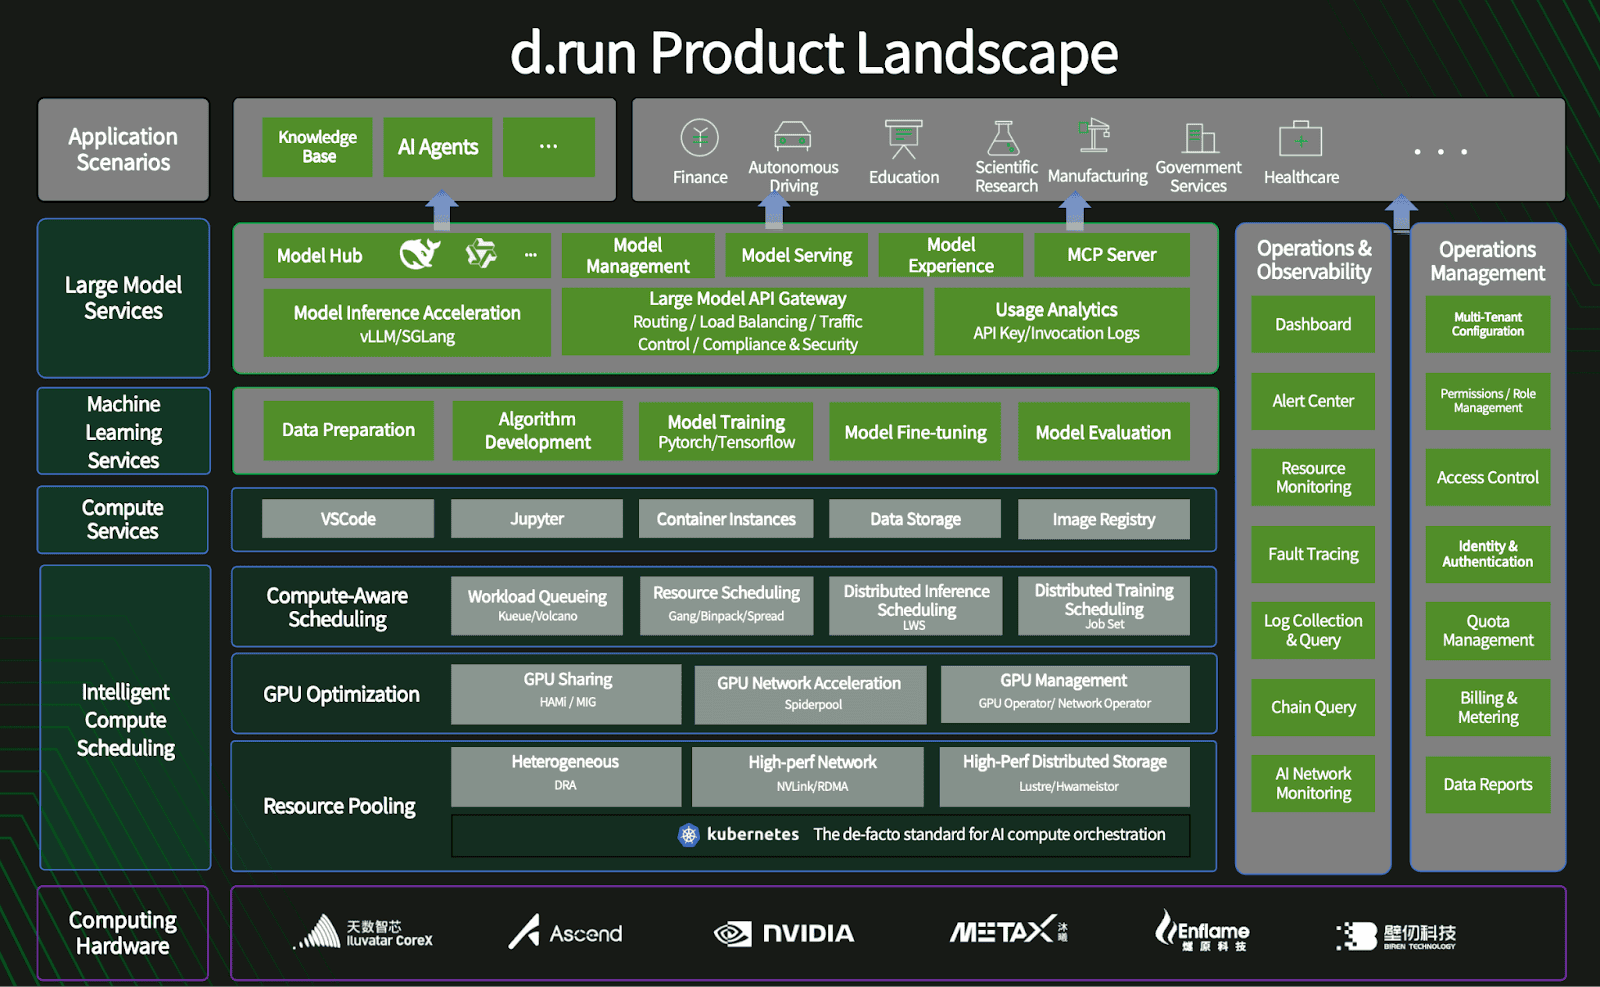1600x987 pixels.
Task: Open the Healthcare briefcase icon
Action: pyautogui.click(x=1300, y=140)
